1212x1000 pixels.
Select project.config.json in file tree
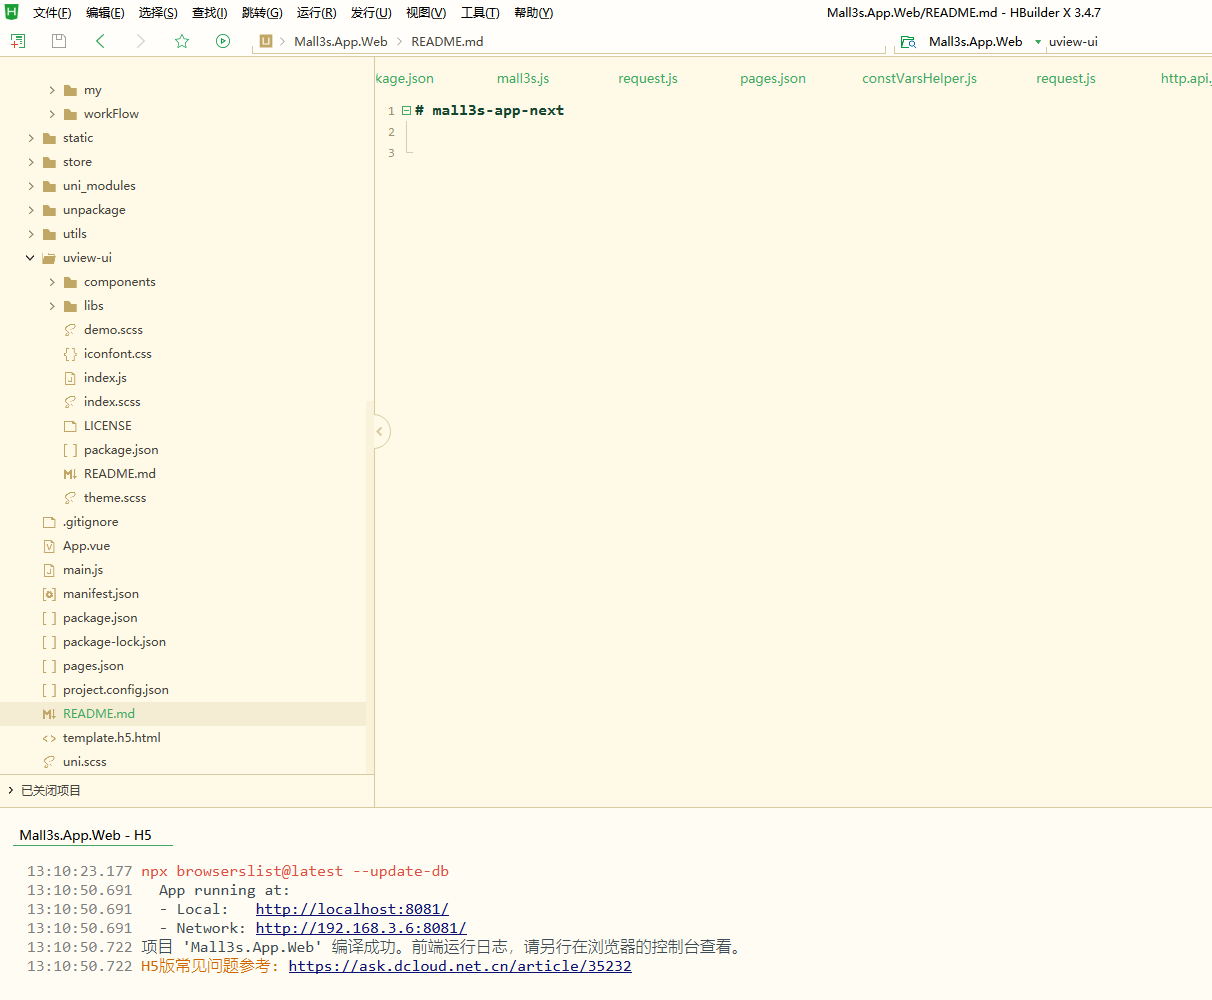point(116,690)
